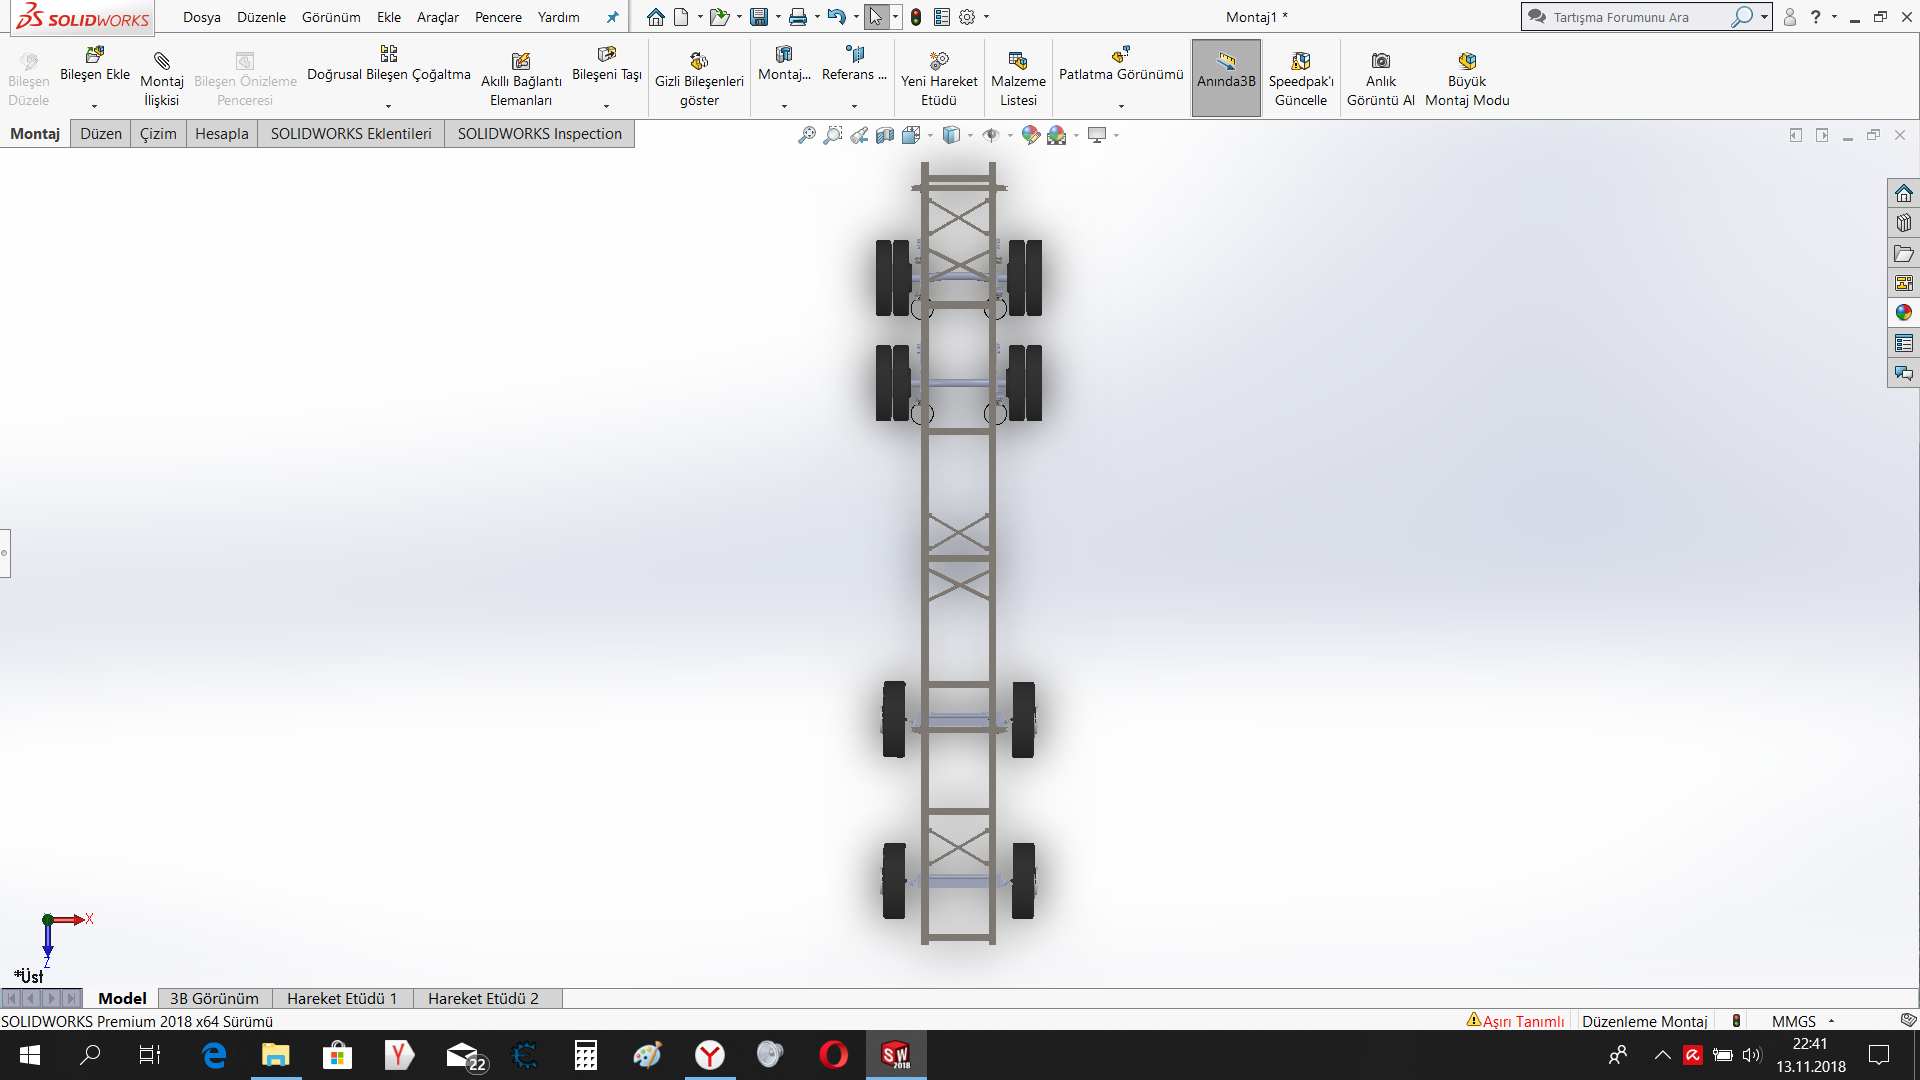Click Düzenleme Montaj status text
The width and height of the screenshot is (1920, 1080).
[x=1644, y=1021]
